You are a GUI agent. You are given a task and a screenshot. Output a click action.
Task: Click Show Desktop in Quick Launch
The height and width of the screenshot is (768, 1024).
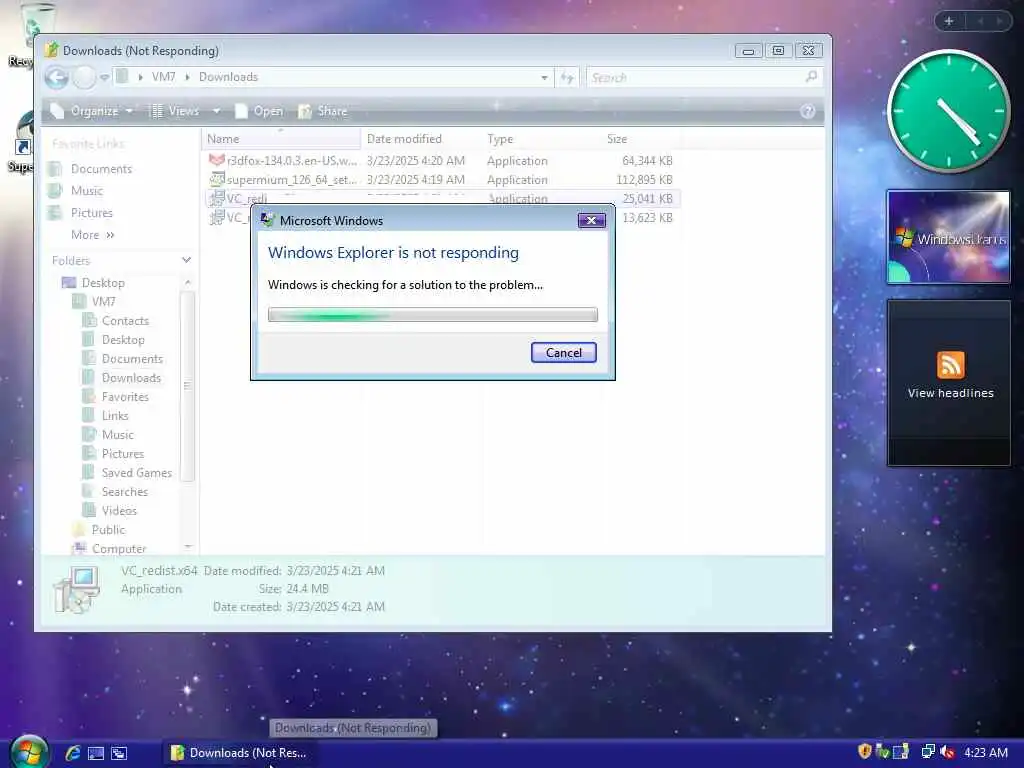[x=96, y=753]
